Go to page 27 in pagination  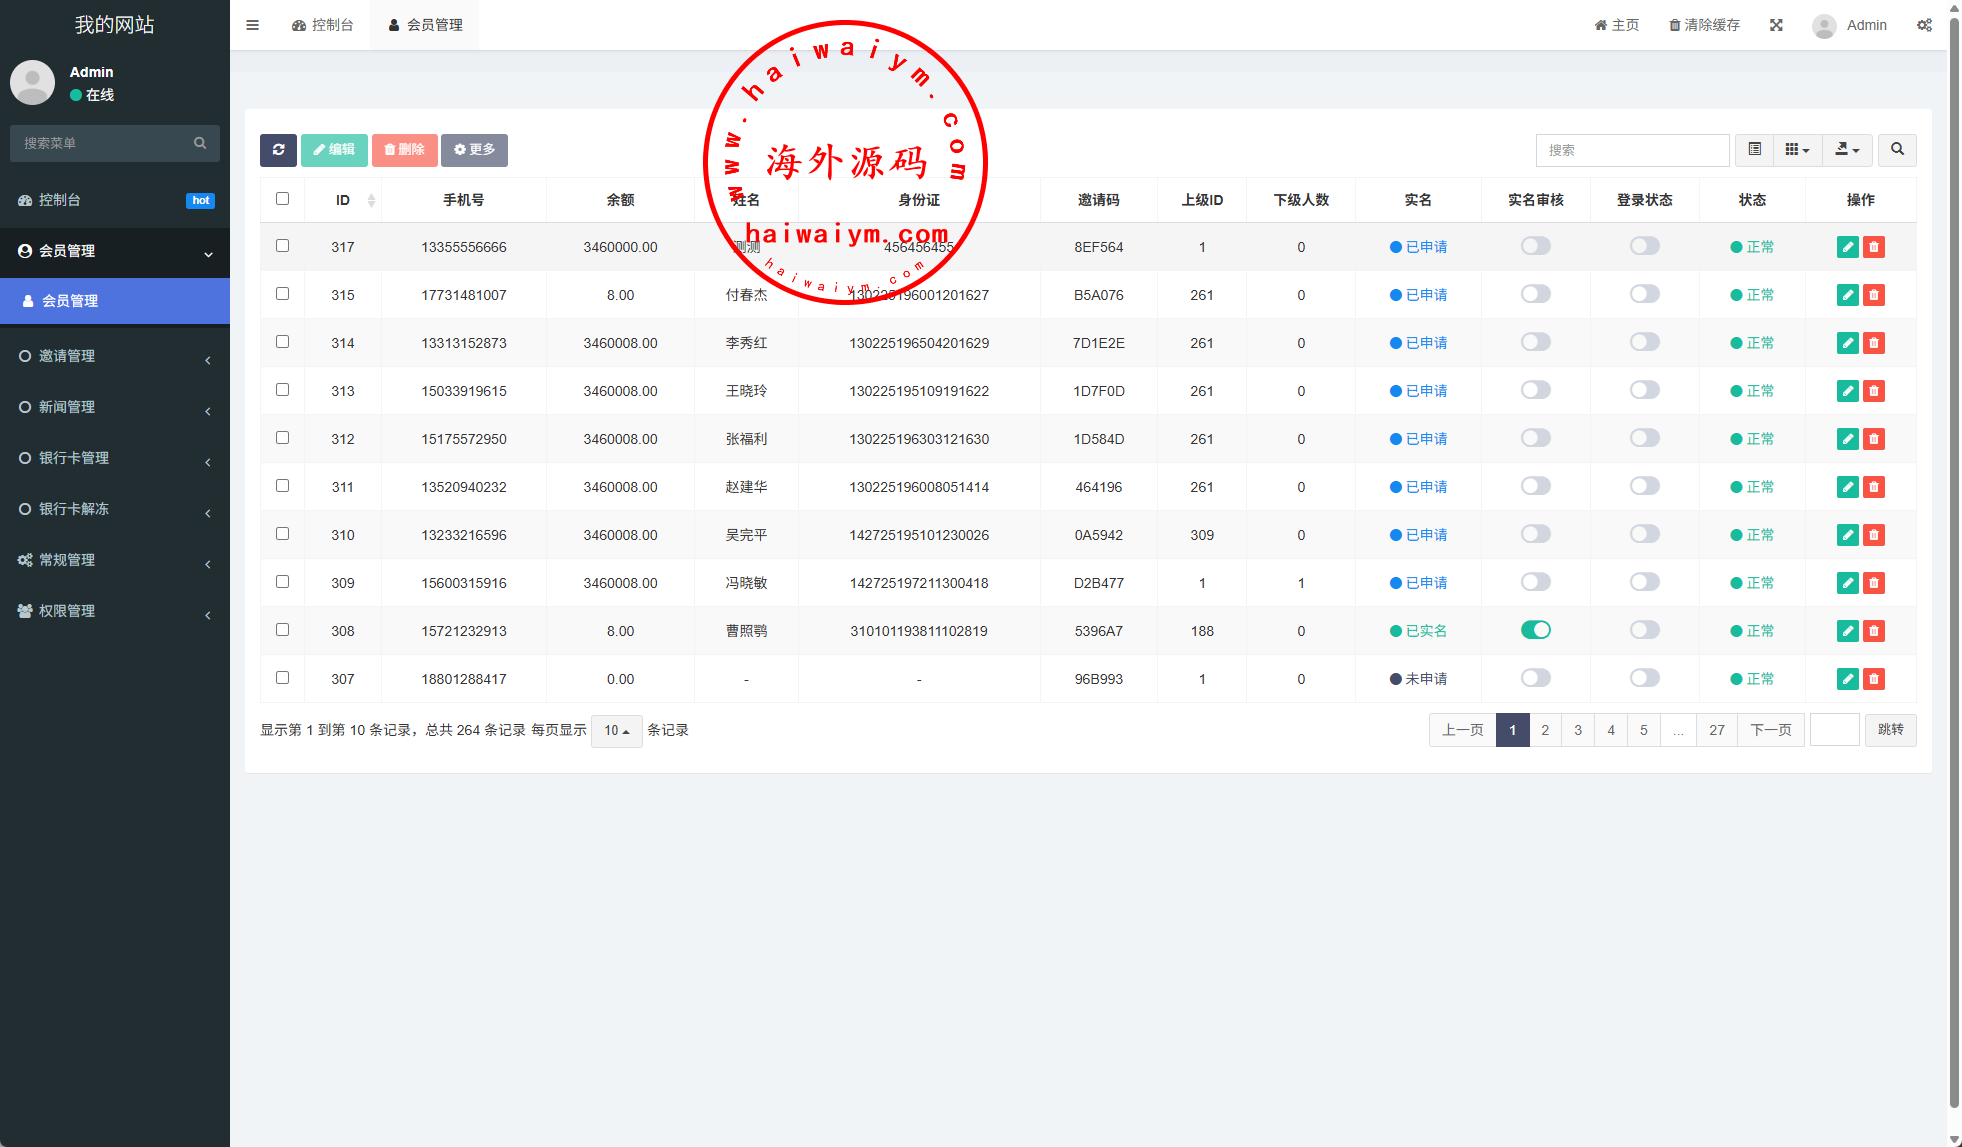click(x=1716, y=730)
